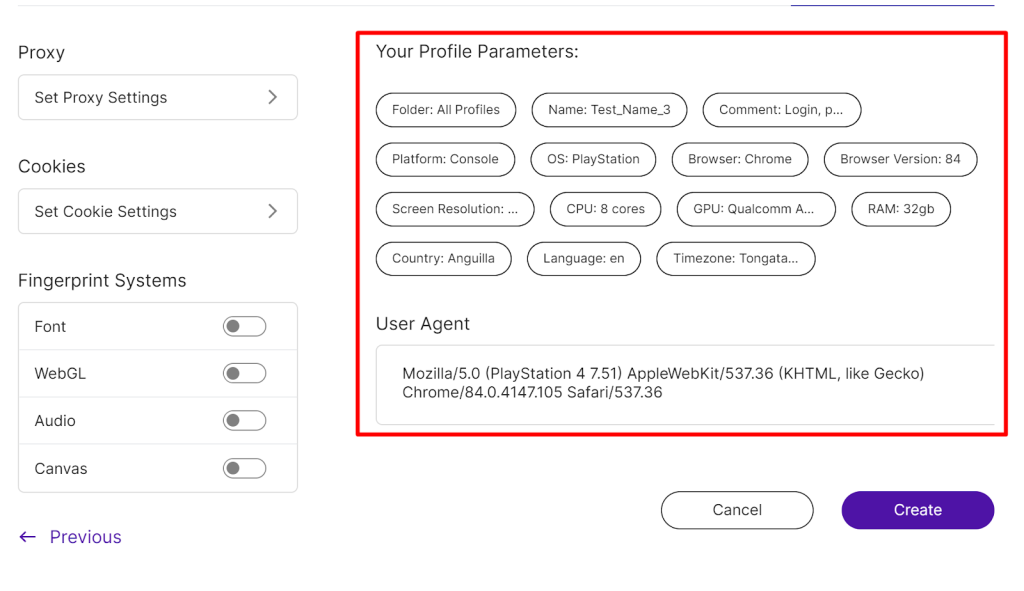Select the Name: Test_Name_3 chip
1024x591 pixels.
tap(609, 110)
